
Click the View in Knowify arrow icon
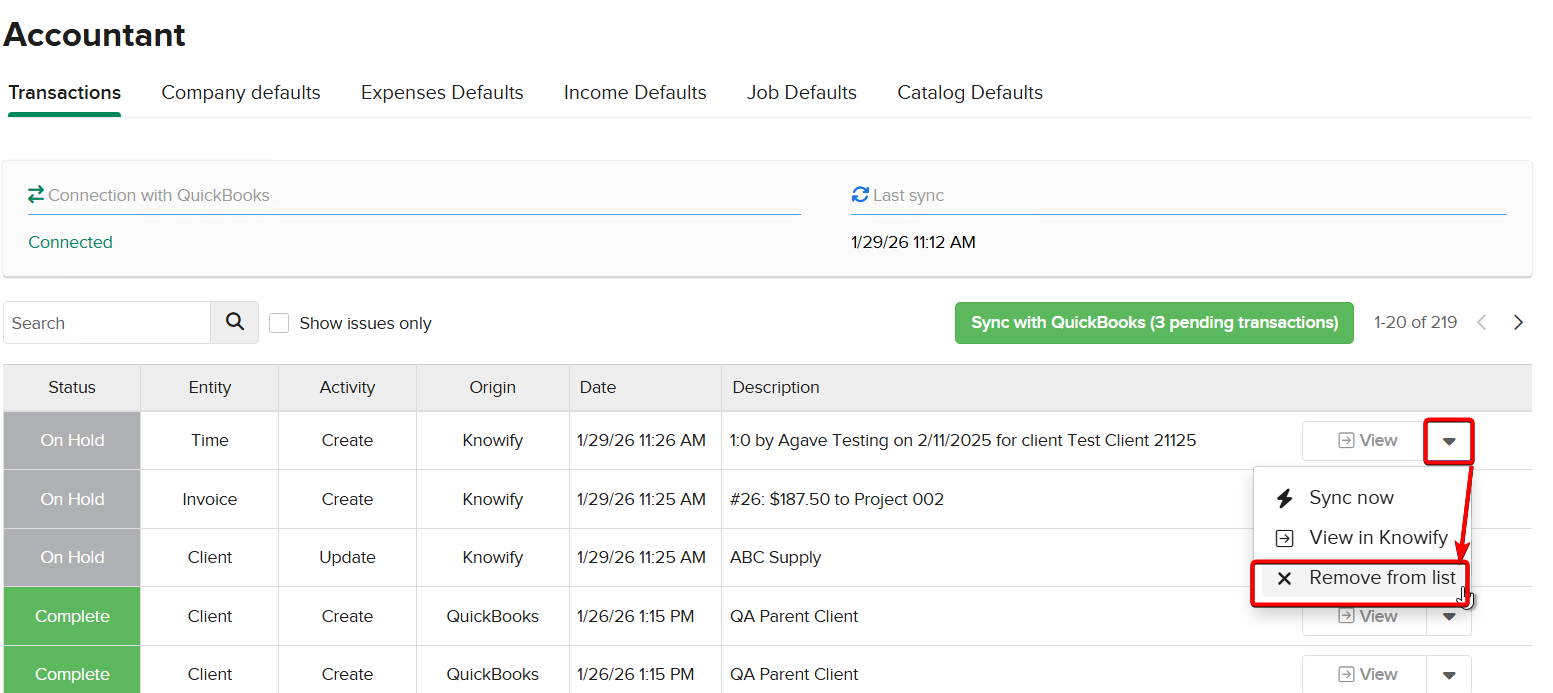pyautogui.click(x=1285, y=538)
